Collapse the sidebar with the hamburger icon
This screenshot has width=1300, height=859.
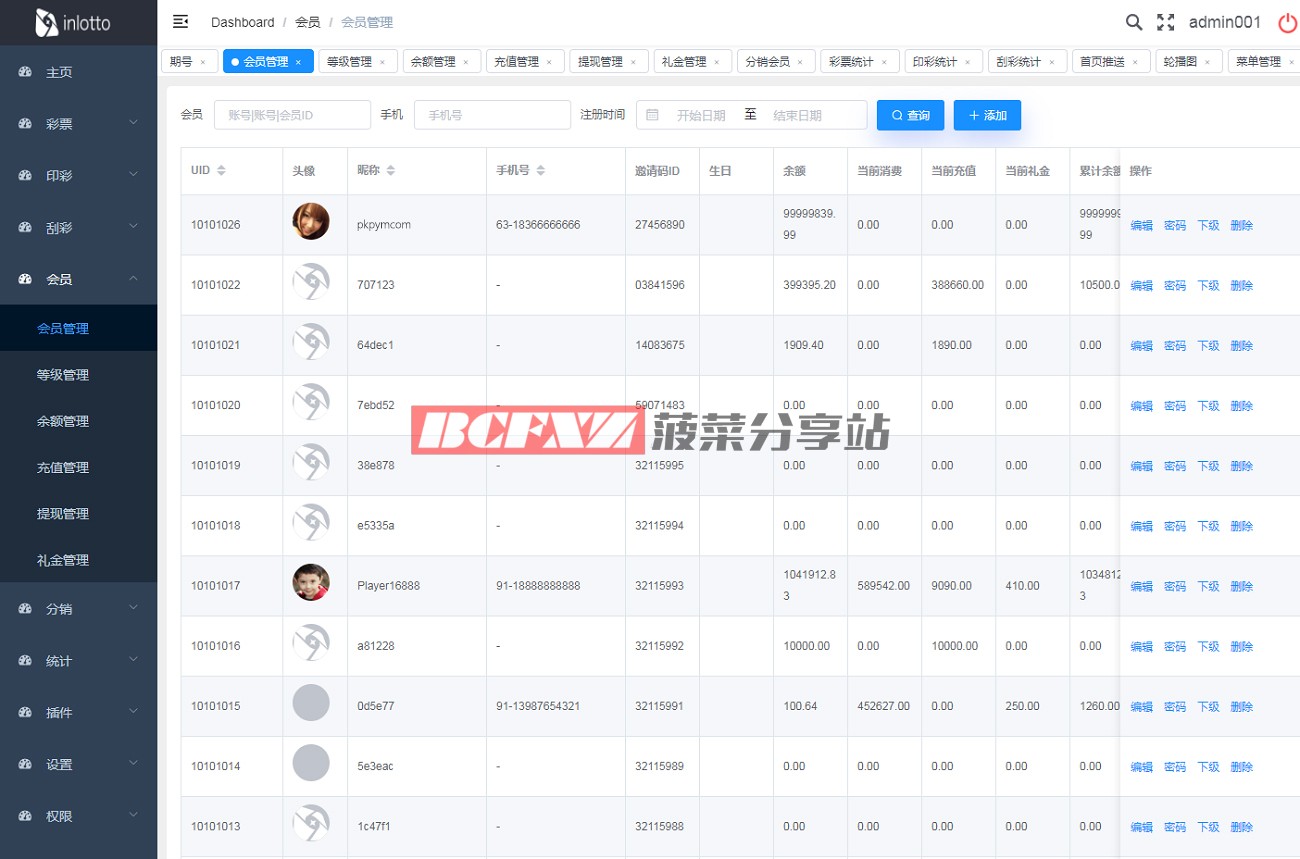tap(181, 22)
